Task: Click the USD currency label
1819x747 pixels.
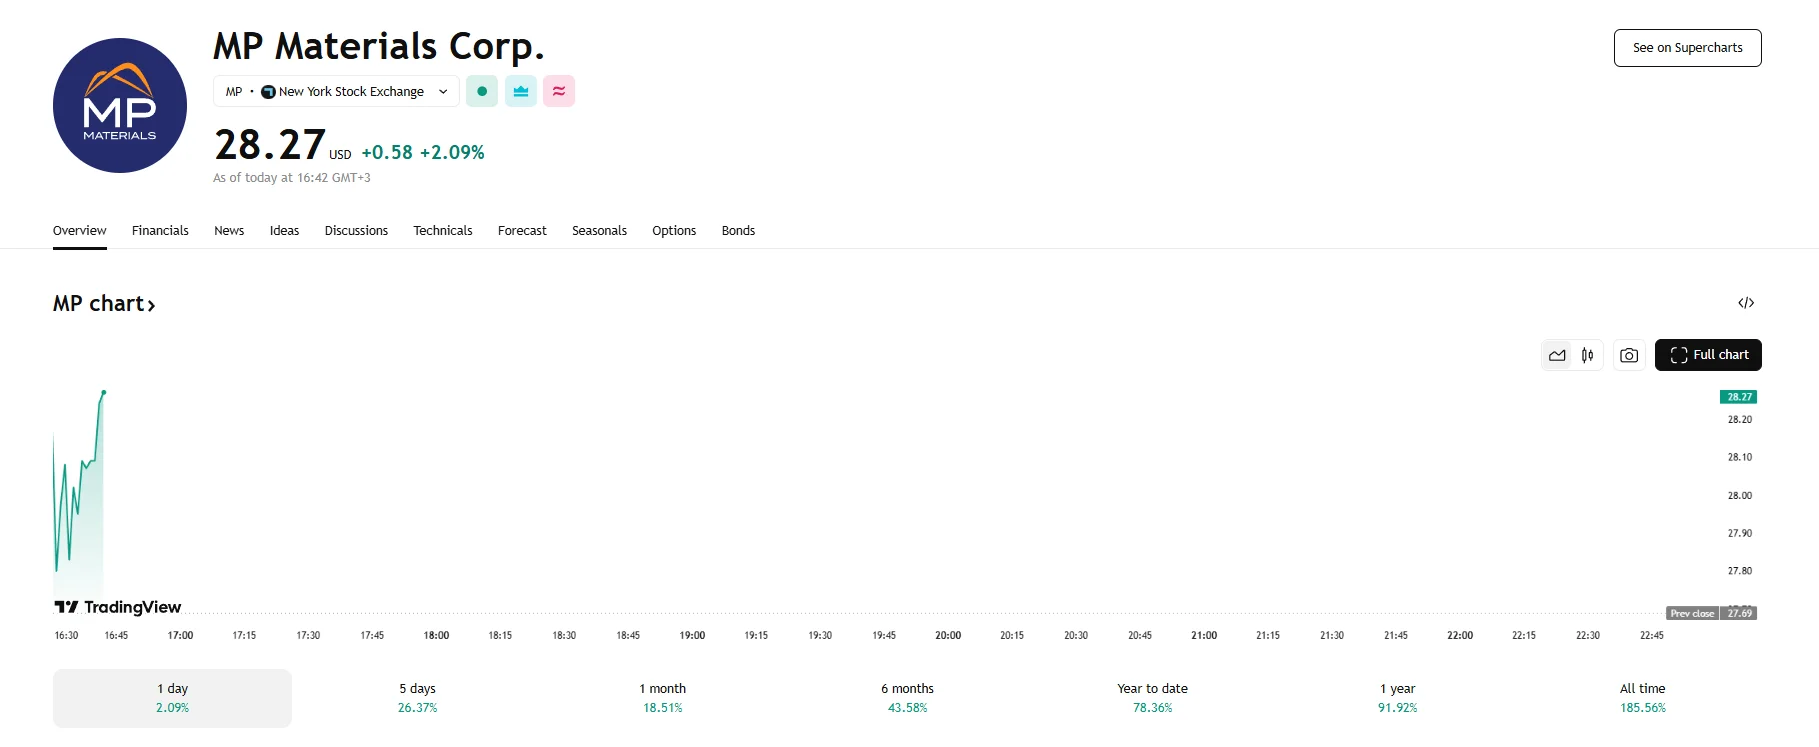Action: click(340, 155)
